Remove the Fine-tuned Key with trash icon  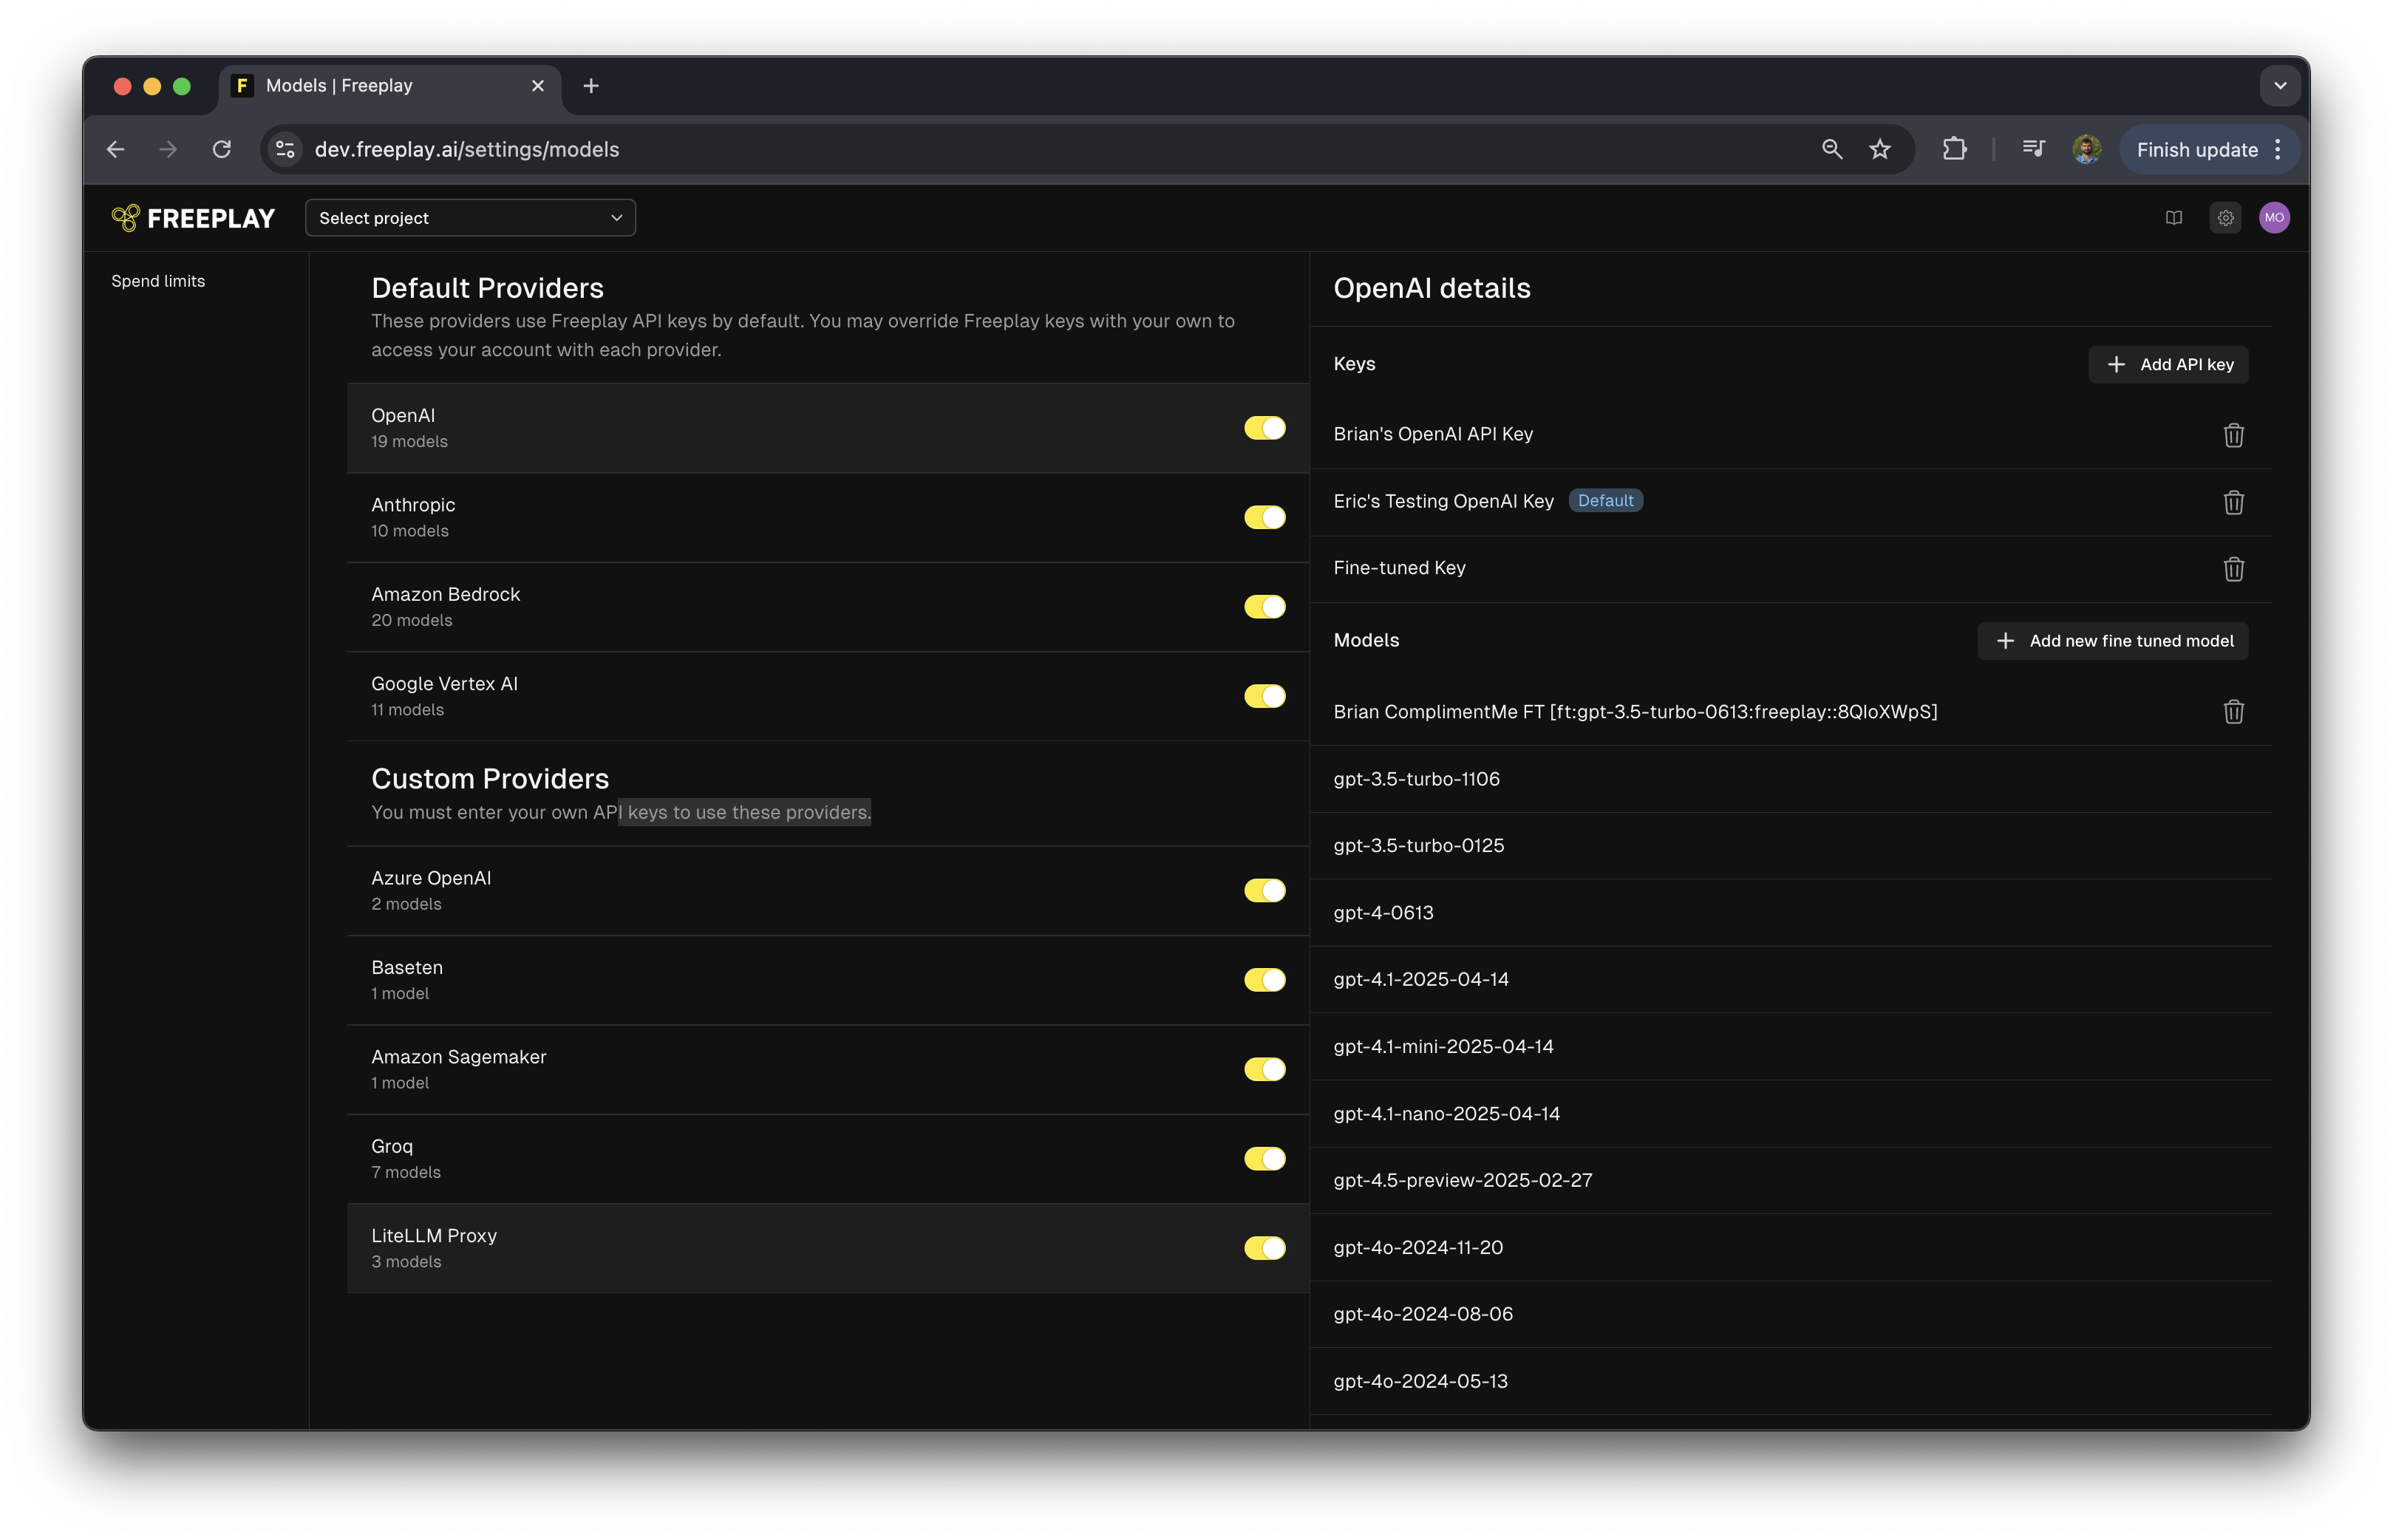2233,569
